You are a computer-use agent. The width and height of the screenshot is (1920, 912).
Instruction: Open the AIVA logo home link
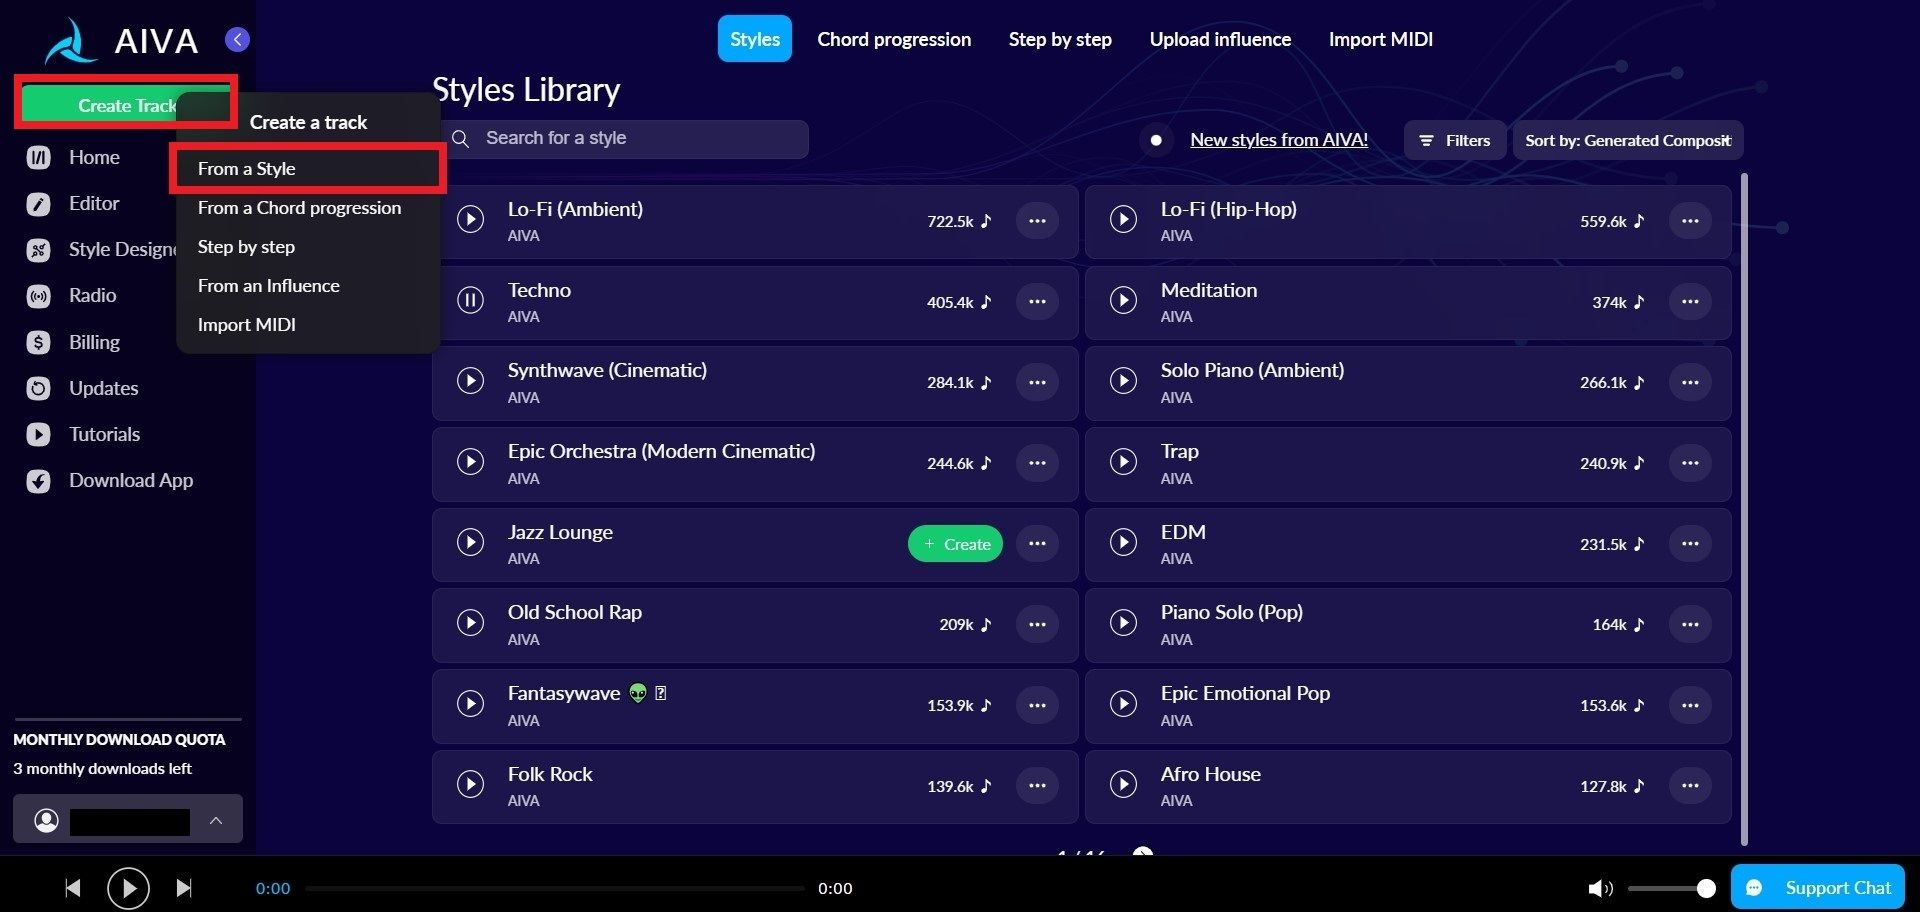121,41
